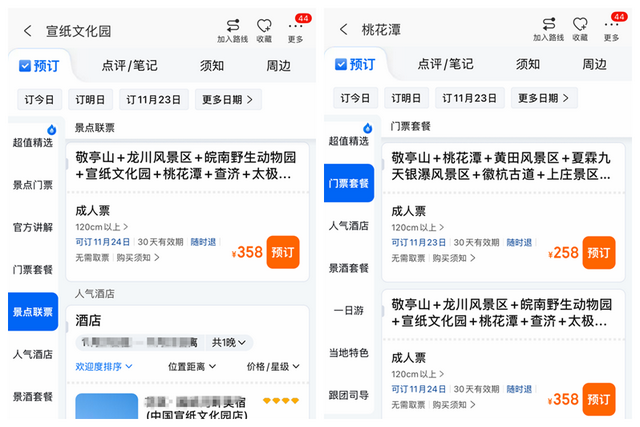Choose 订明日 on 宣纸文化园 page
This screenshot has height=427, width=640.
tap(90, 100)
